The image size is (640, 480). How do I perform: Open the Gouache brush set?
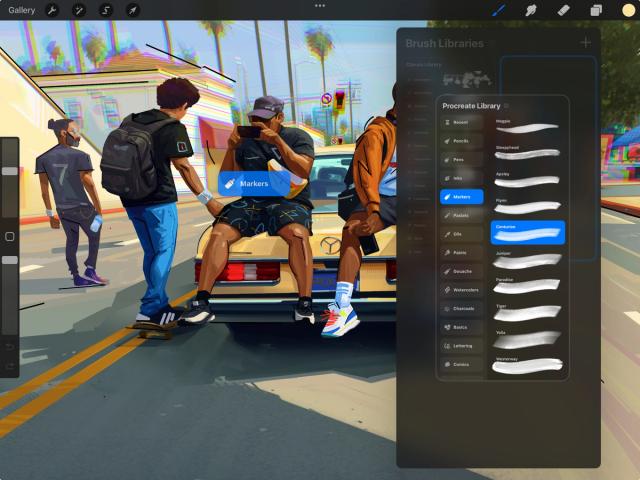click(462, 271)
